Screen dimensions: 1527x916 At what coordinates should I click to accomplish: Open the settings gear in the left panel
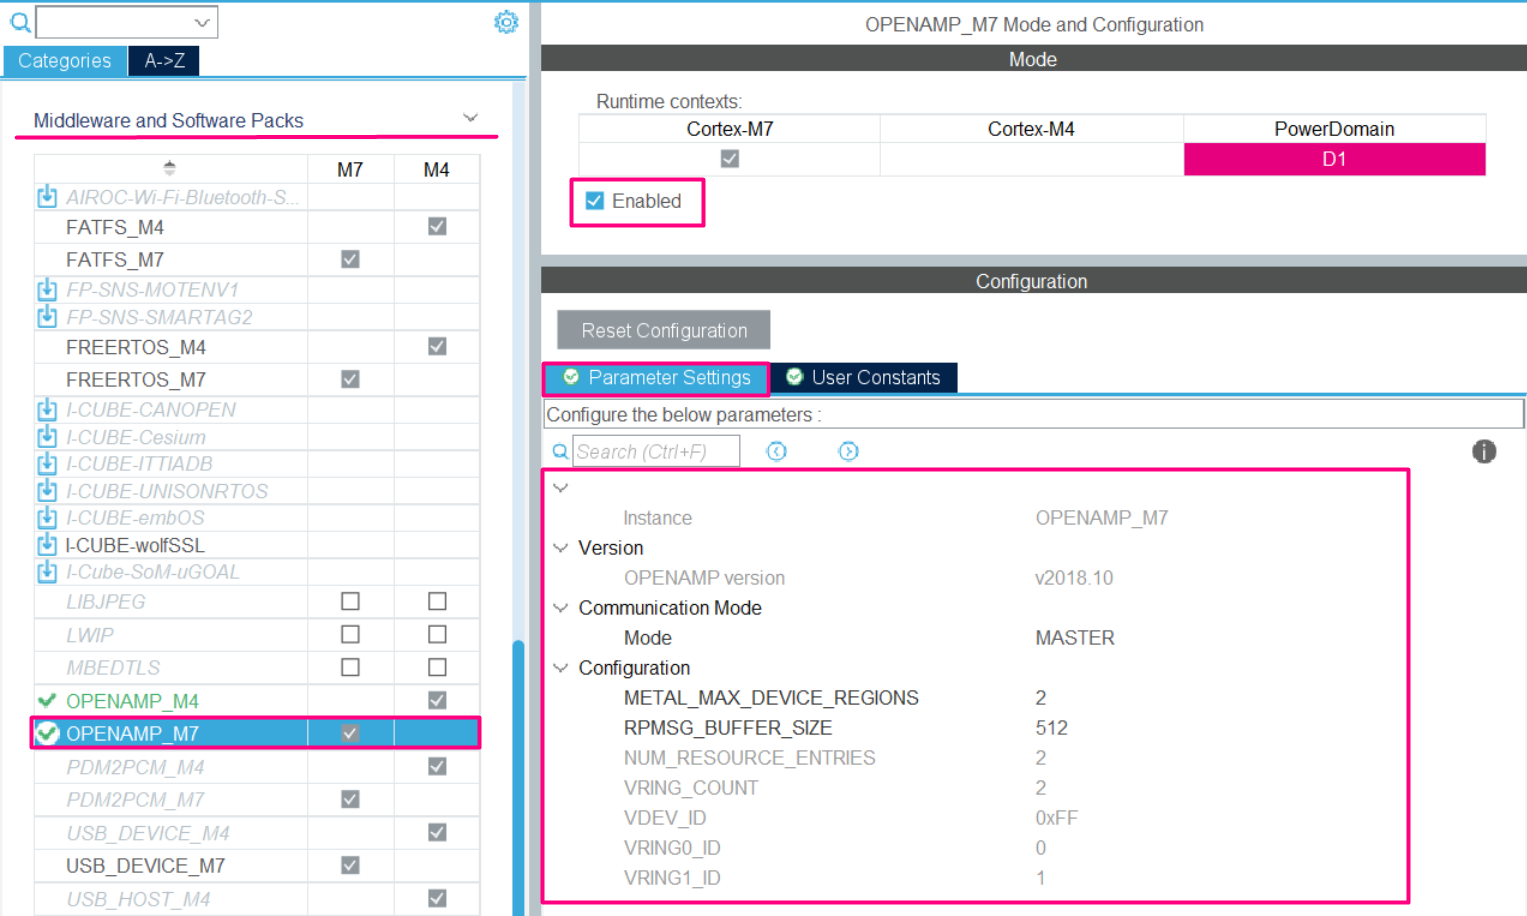click(506, 21)
